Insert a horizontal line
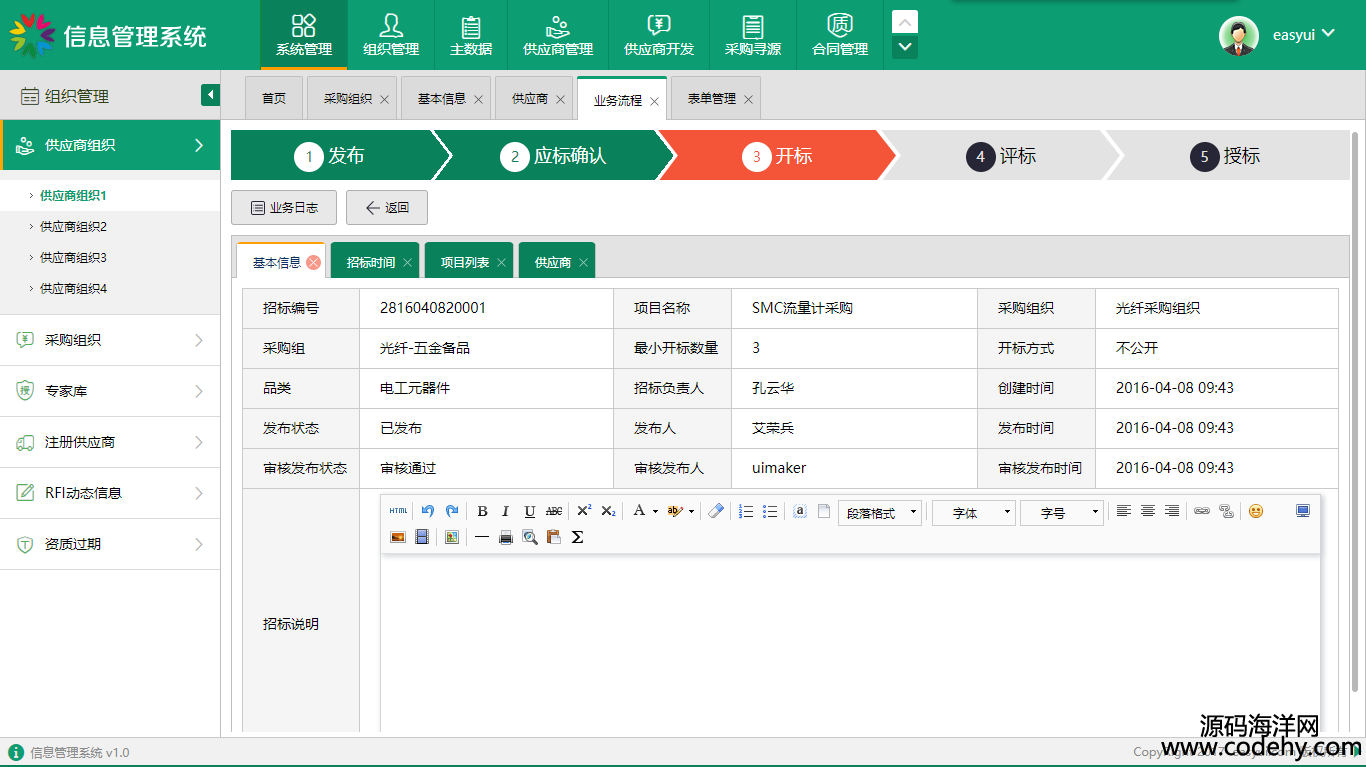Screen dimensions: 1366x767 tap(482, 537)
